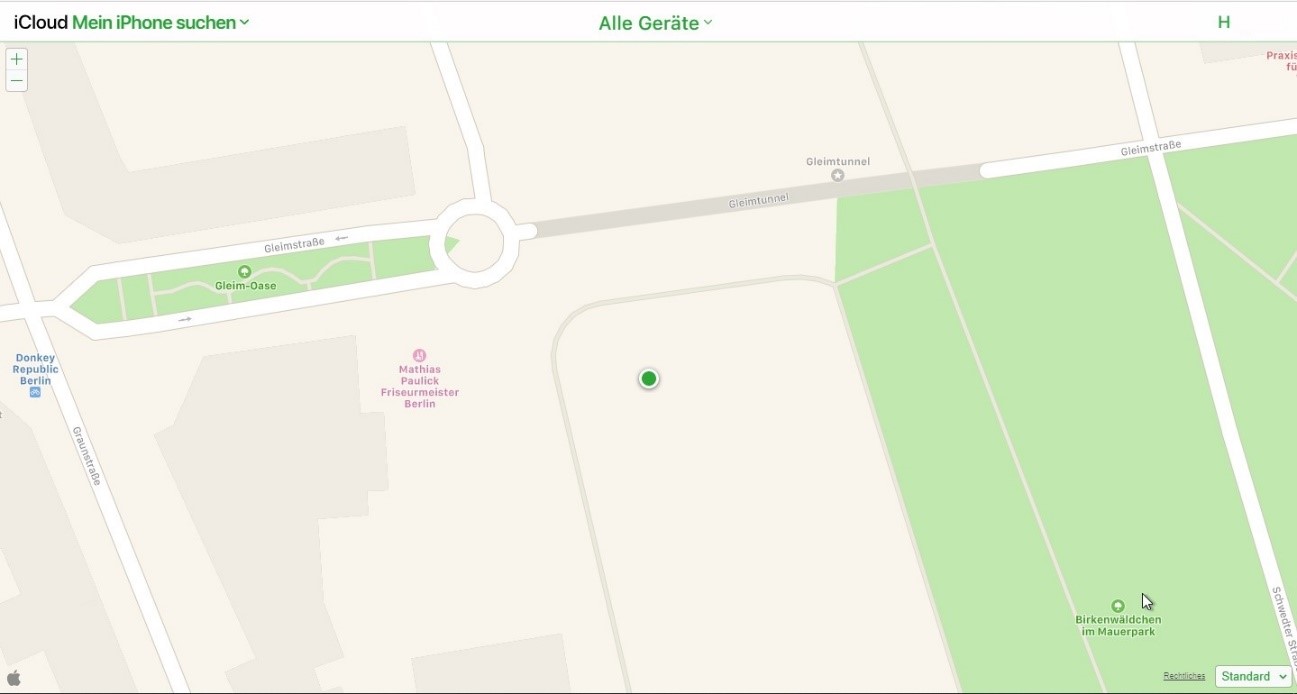Open the Alle Geräte device dropdown

(655, 23)
